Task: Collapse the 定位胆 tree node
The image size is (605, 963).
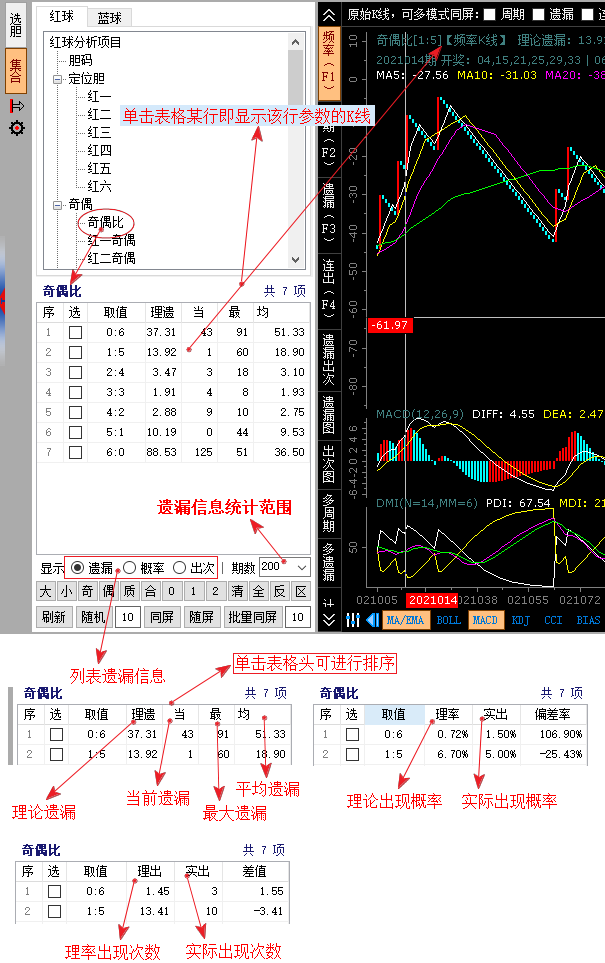Action: [x=58, y=78]
